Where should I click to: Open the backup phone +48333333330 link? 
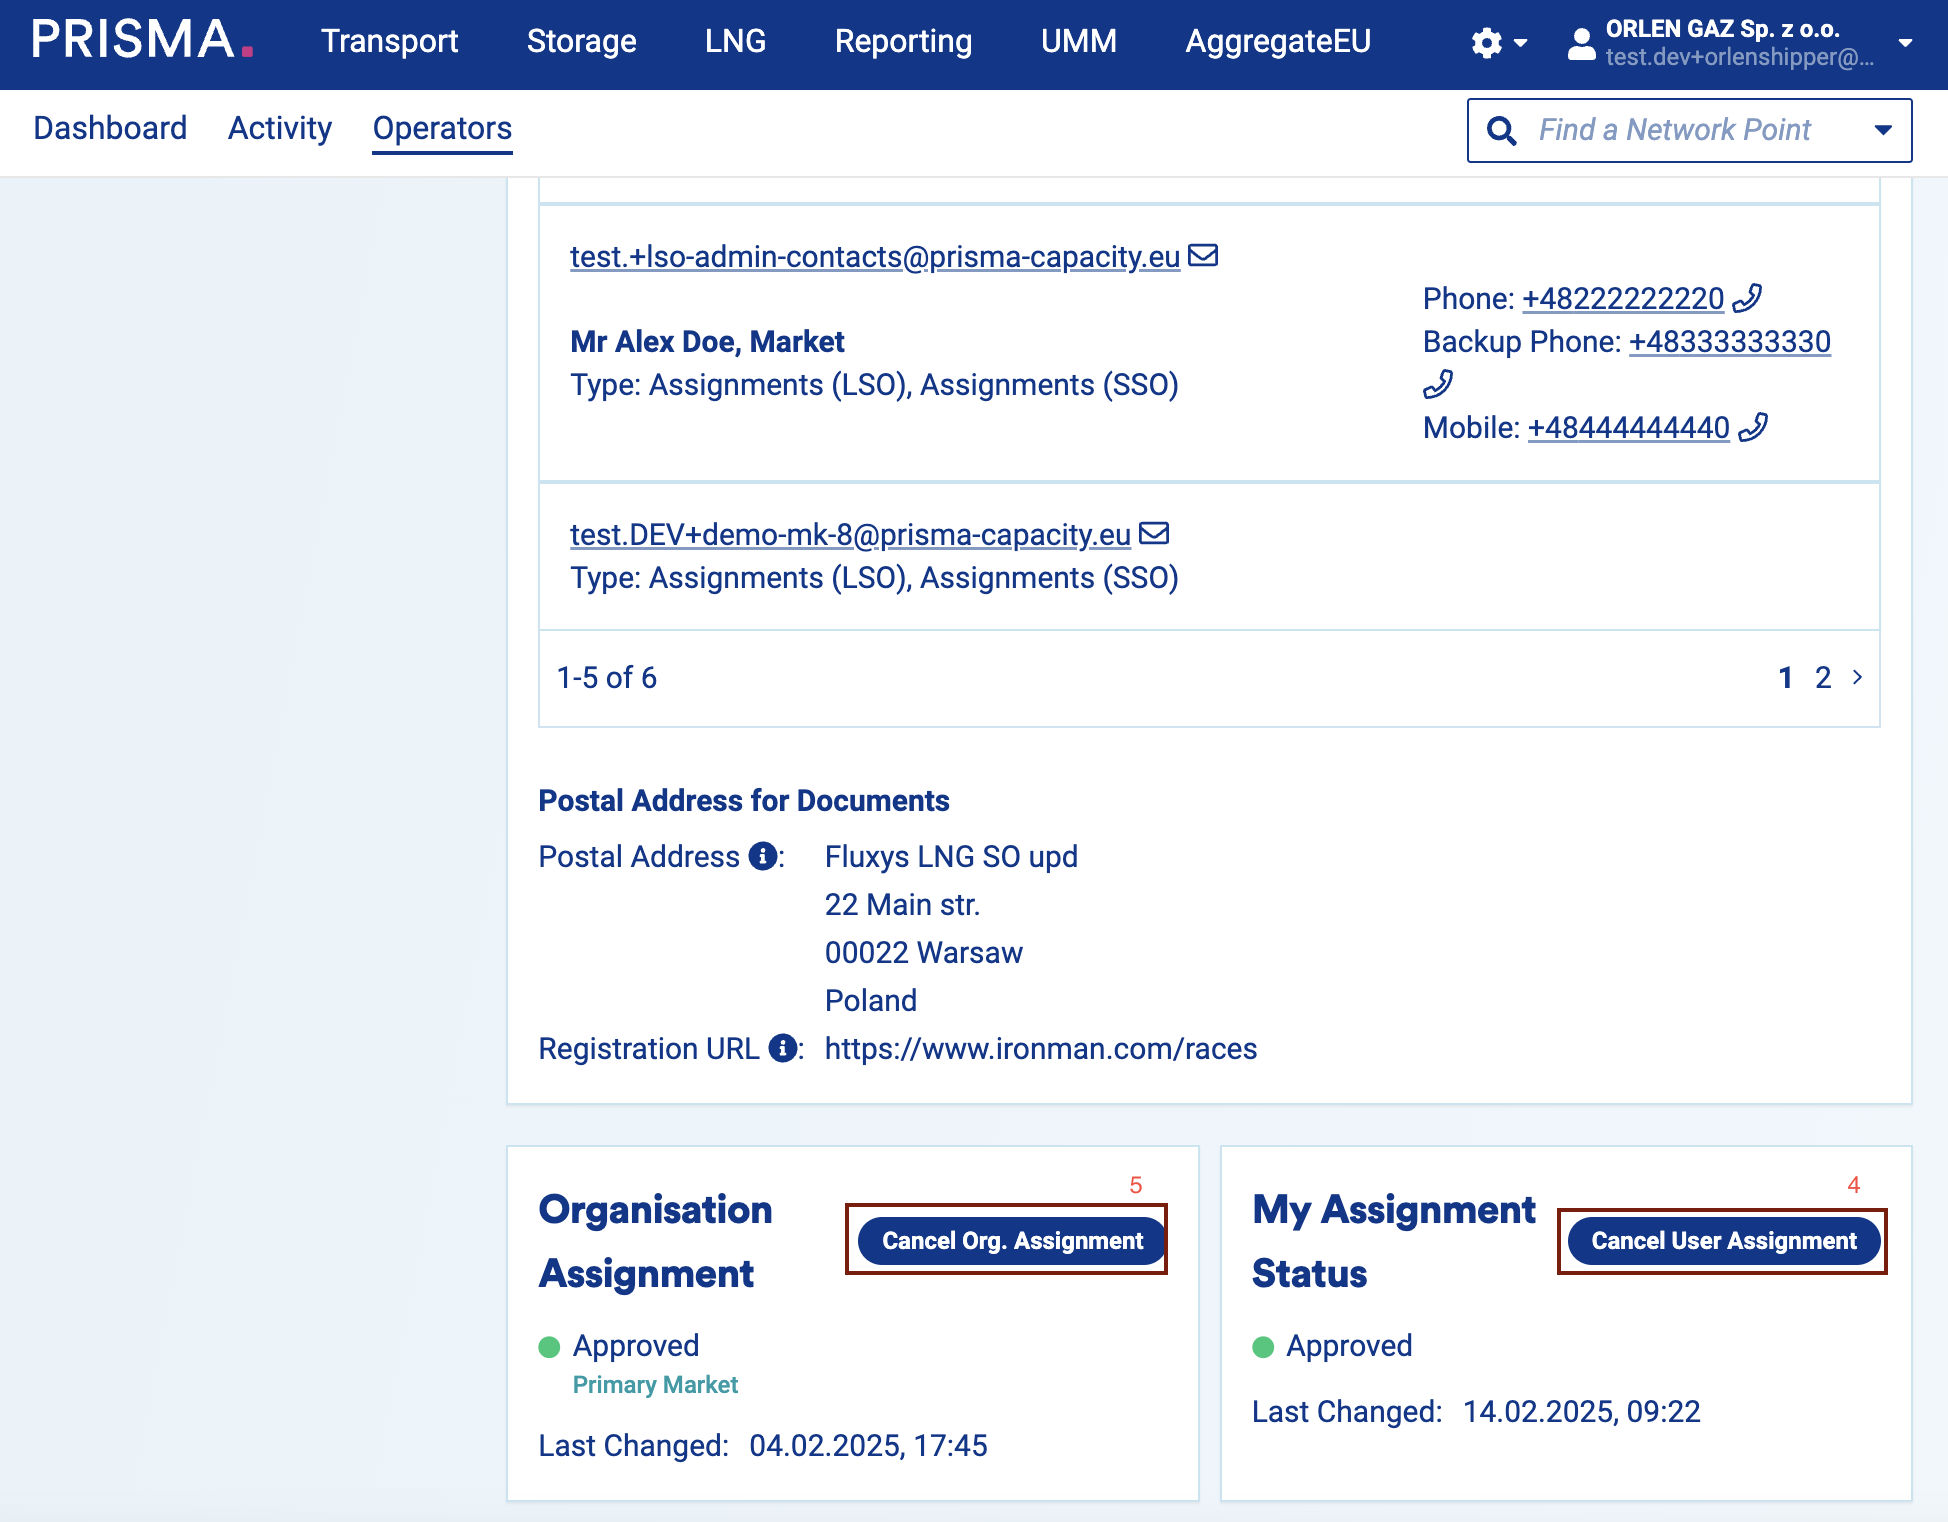(1729, 342)
